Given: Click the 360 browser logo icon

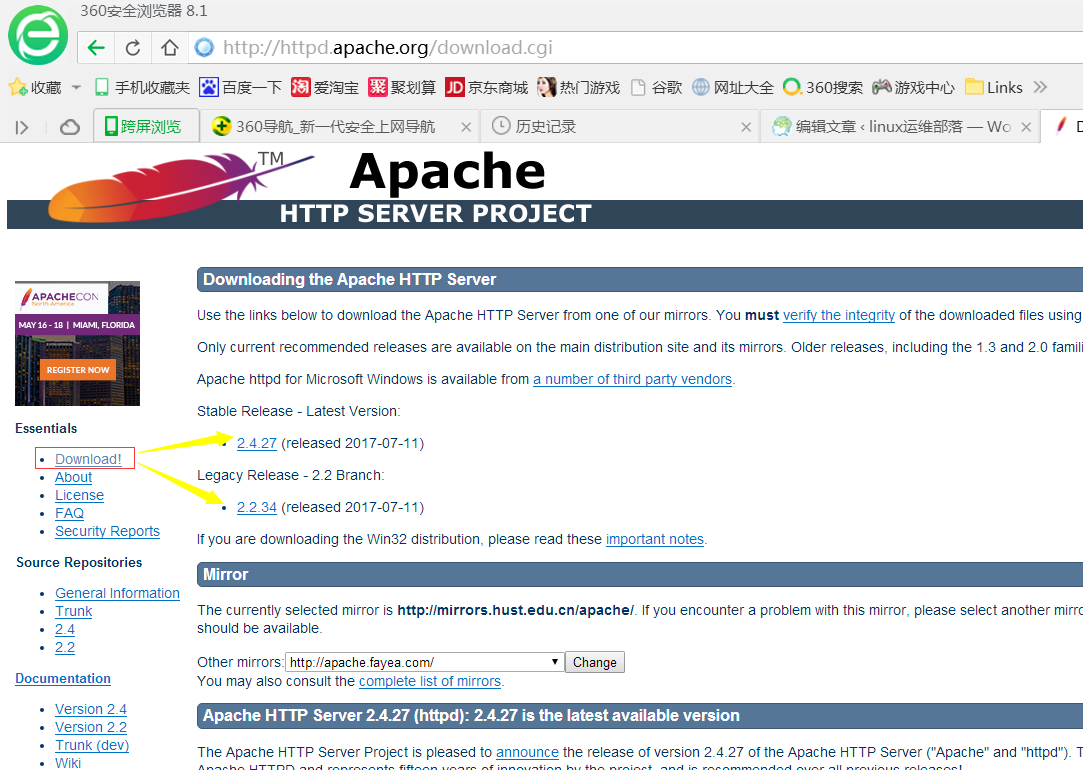Looking at the screenshot, I should [x=38, y=35].
